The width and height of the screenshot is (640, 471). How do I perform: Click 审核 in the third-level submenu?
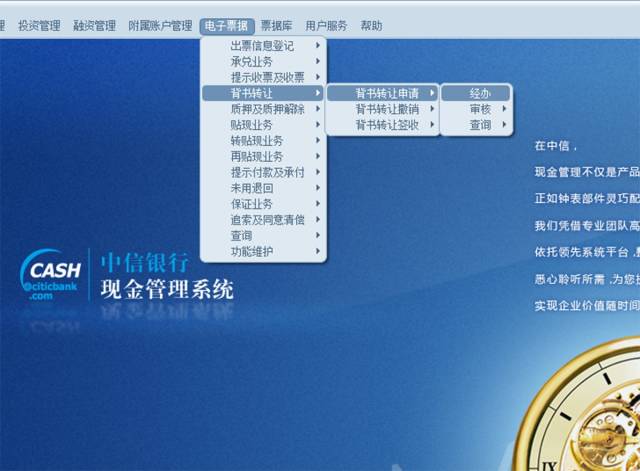[476, 109]
